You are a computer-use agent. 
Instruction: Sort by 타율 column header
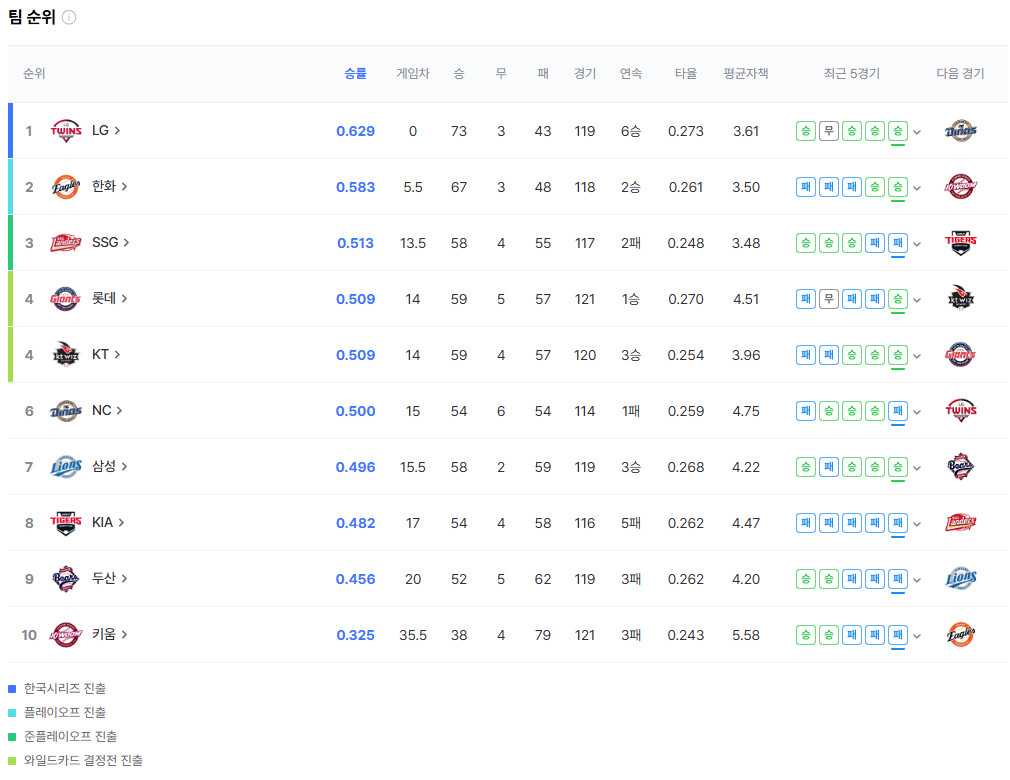pos(685,74)
